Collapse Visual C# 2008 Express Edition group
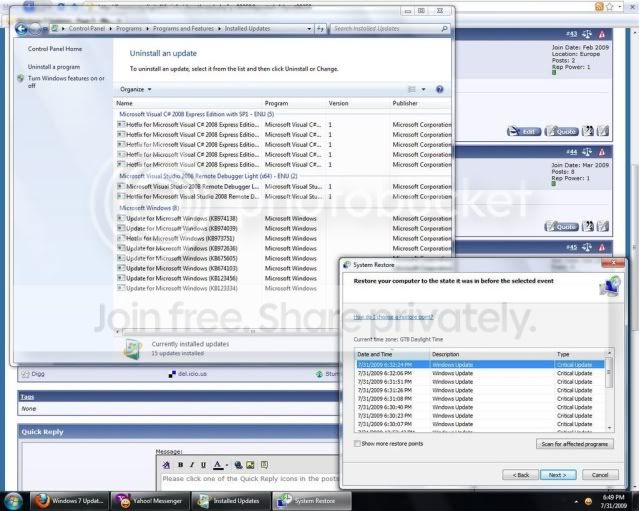The width and height of the screenshot is (639, 511). [x=196, y=115]
